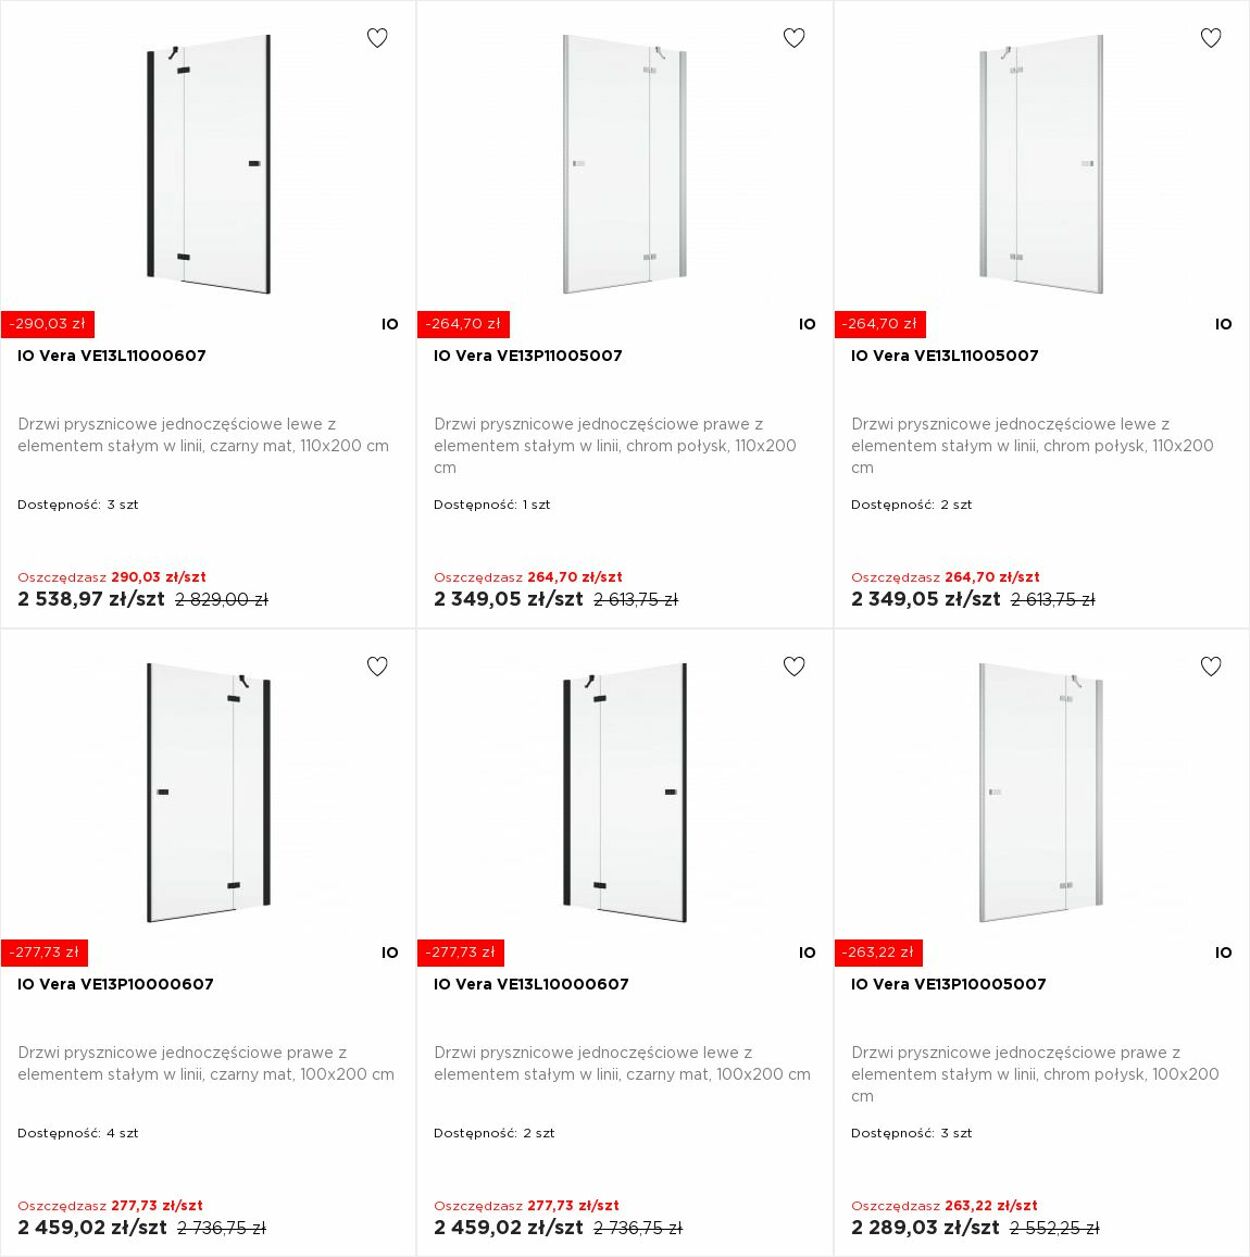Open product title IO Vera VE13L11005007
Image resolution: width=1250 pixels, height=1257 pixels.
click(945, 356)
